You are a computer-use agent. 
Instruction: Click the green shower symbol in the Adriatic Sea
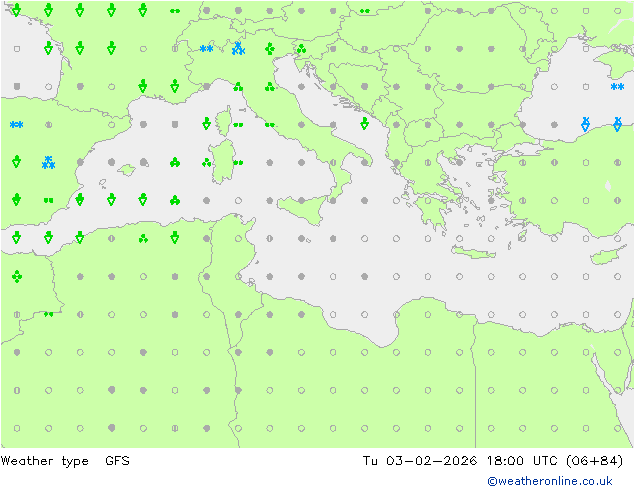tap(364, 123)
